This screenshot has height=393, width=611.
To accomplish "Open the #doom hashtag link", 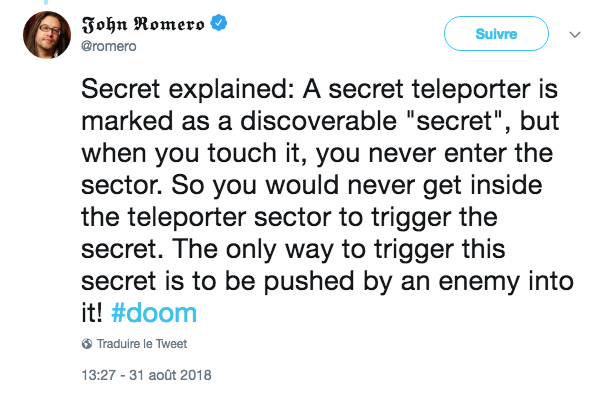I will click(x=154, y=312).
